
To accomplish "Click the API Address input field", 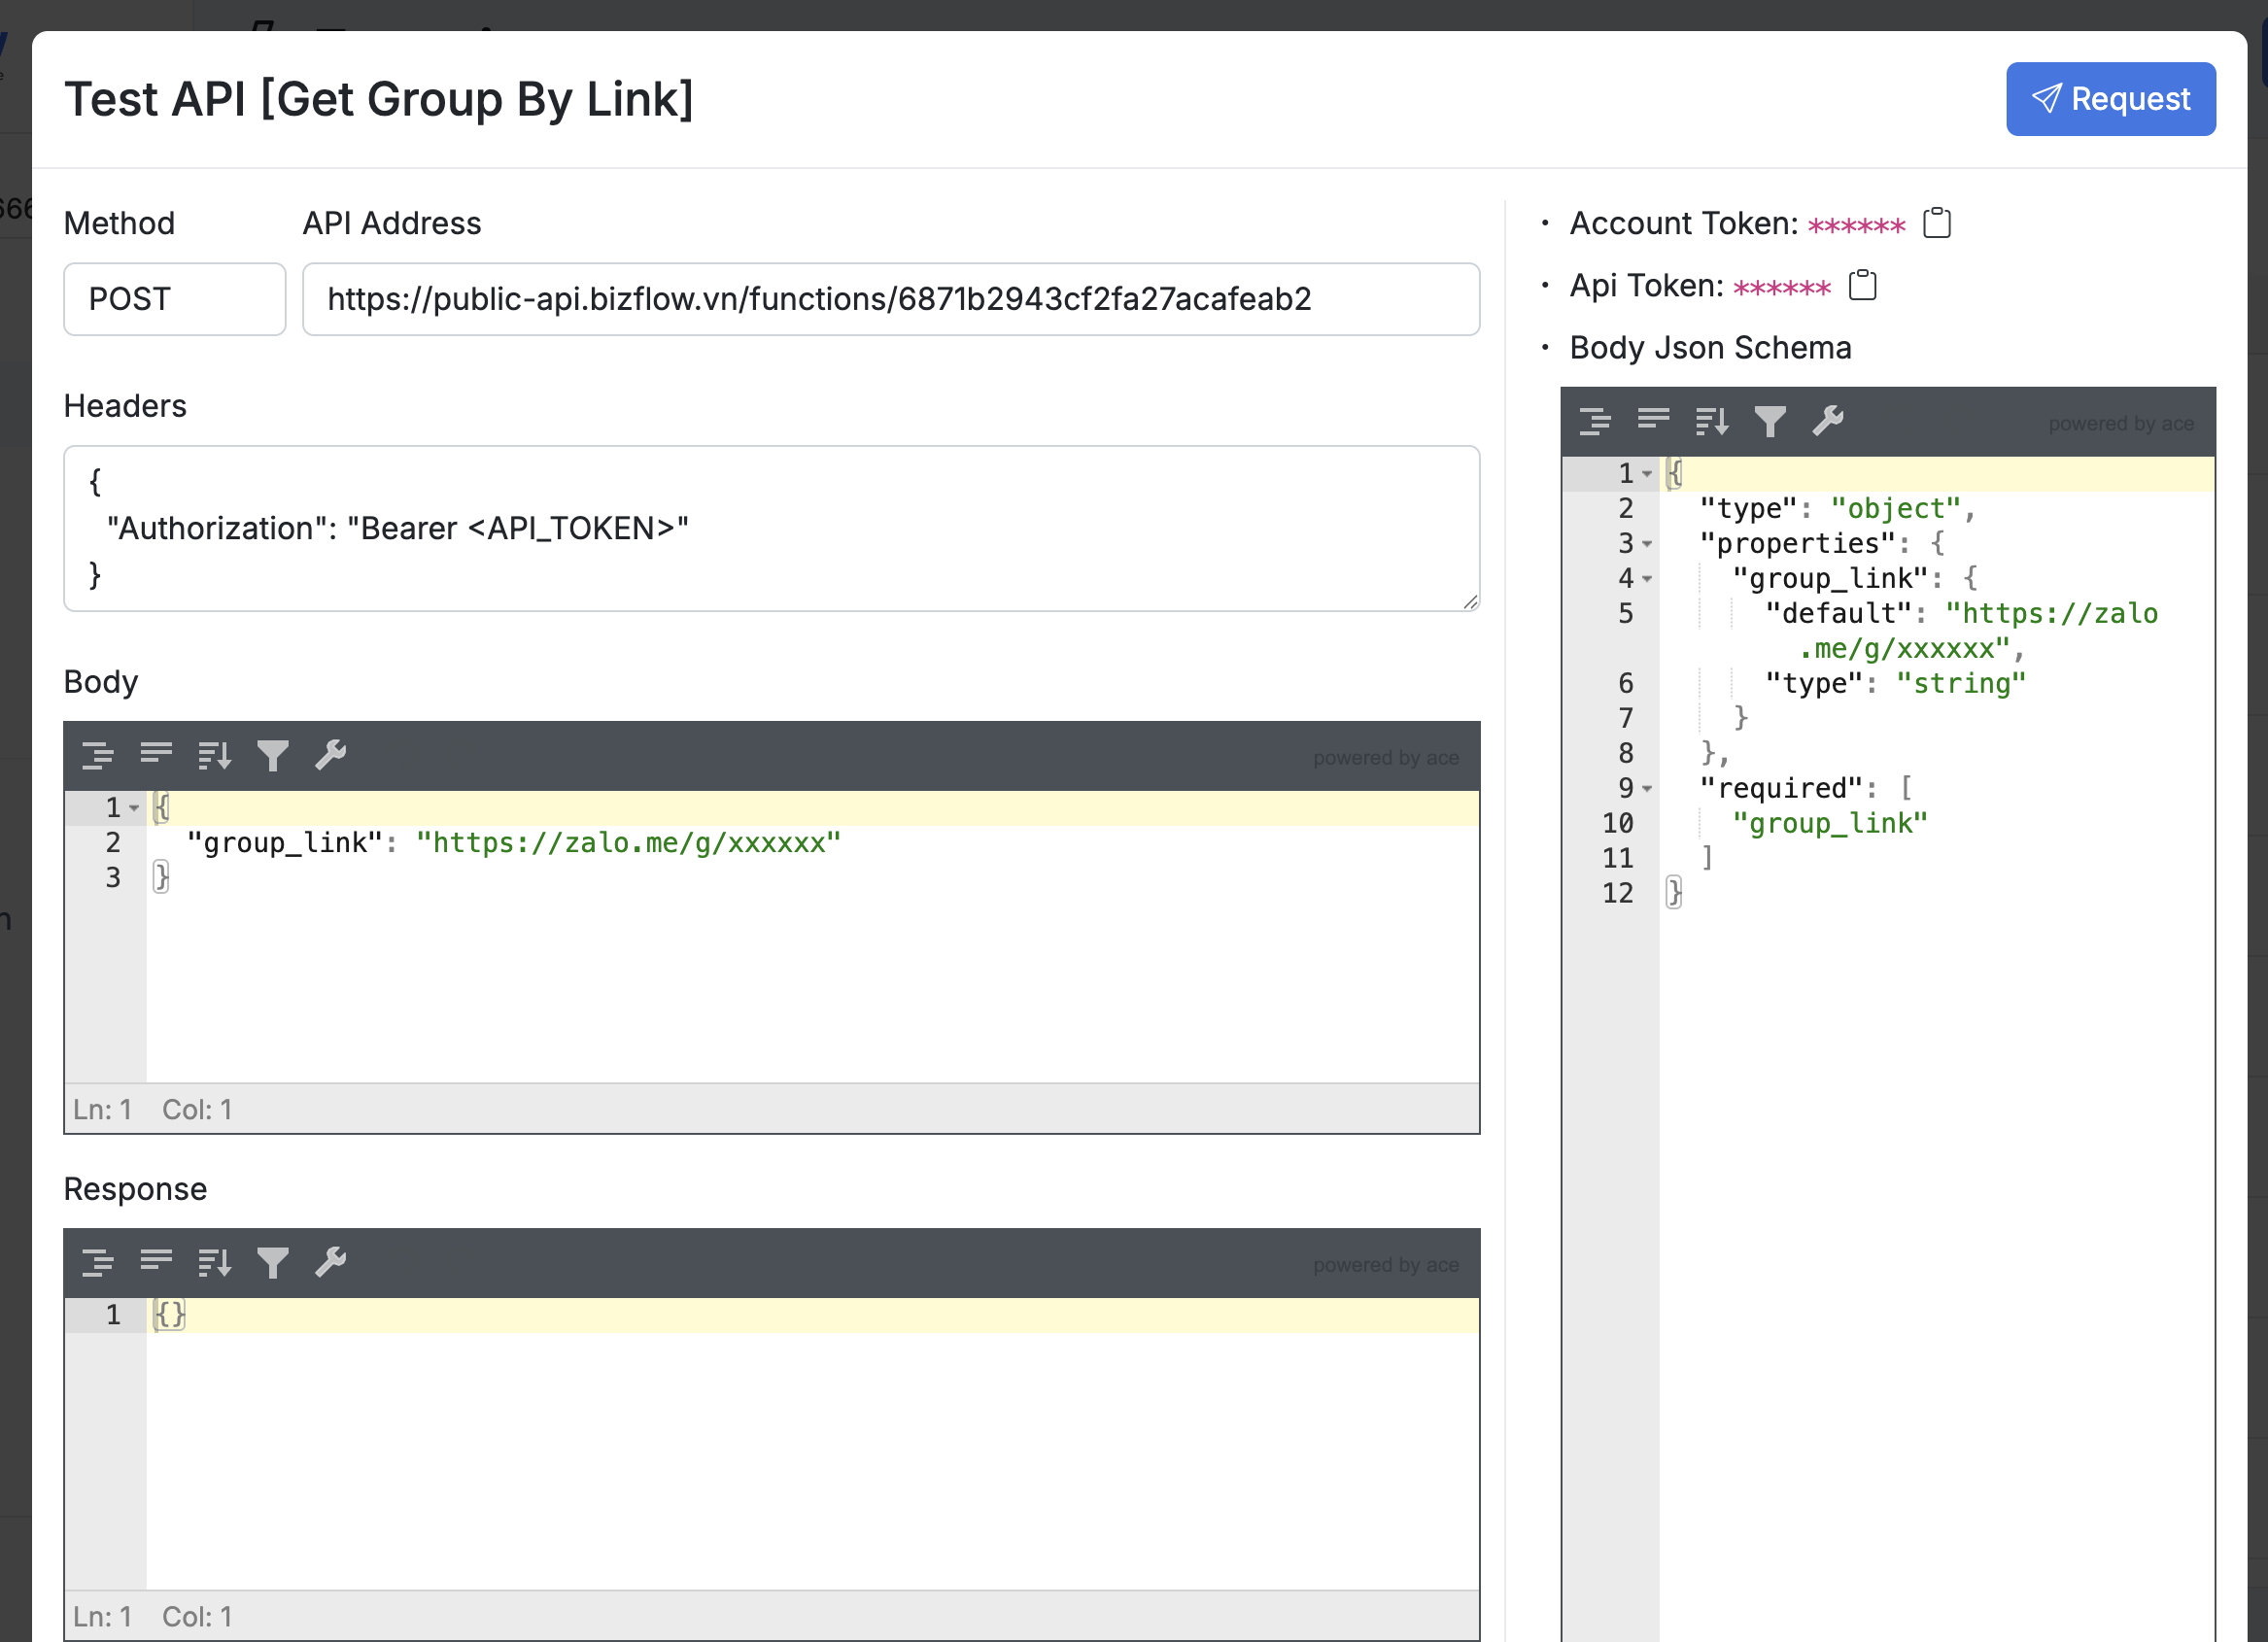I will [x=890, y=299].
